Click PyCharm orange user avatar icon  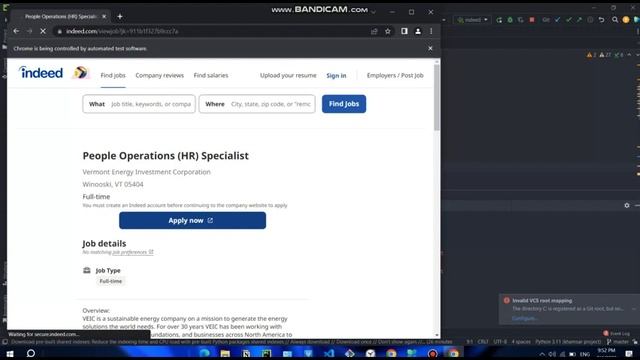point(626,20)
